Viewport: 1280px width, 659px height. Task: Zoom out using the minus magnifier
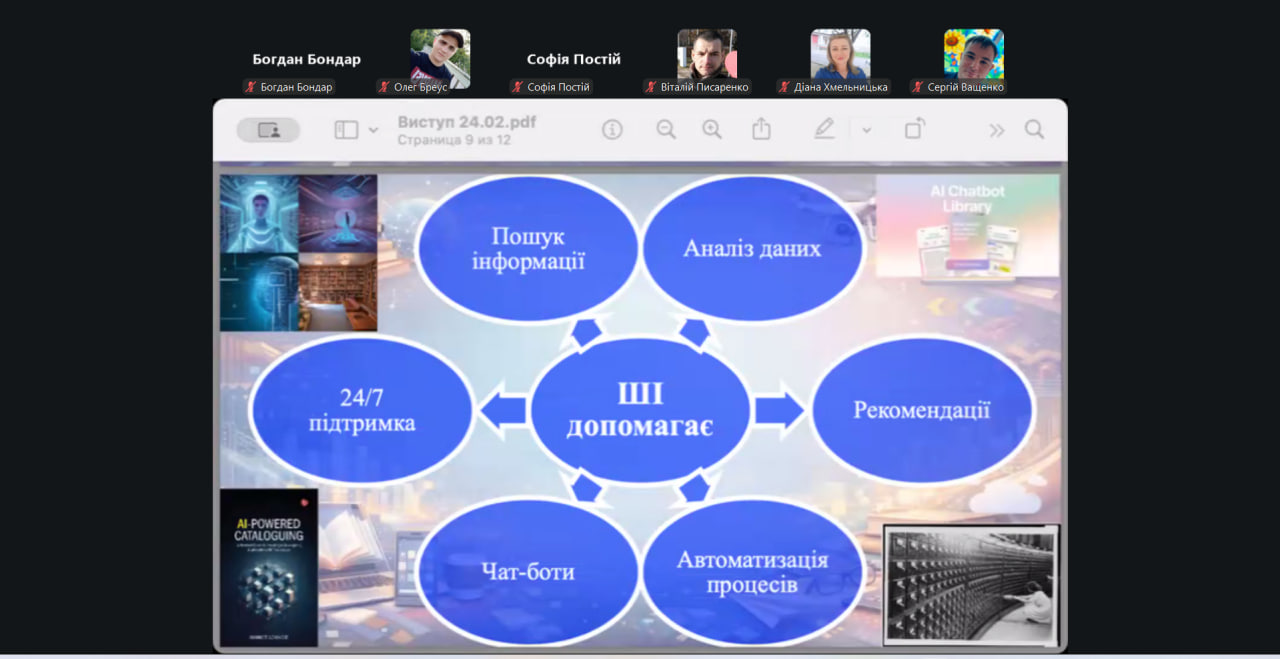click(666, 130)
